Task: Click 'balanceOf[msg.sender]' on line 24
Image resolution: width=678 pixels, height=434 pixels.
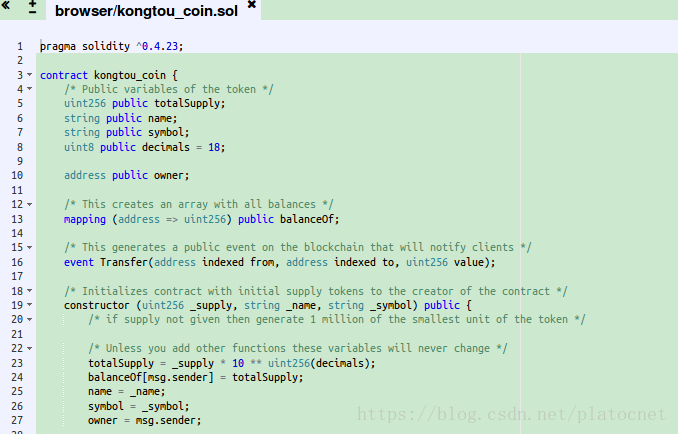Action: tap(151, 377)
